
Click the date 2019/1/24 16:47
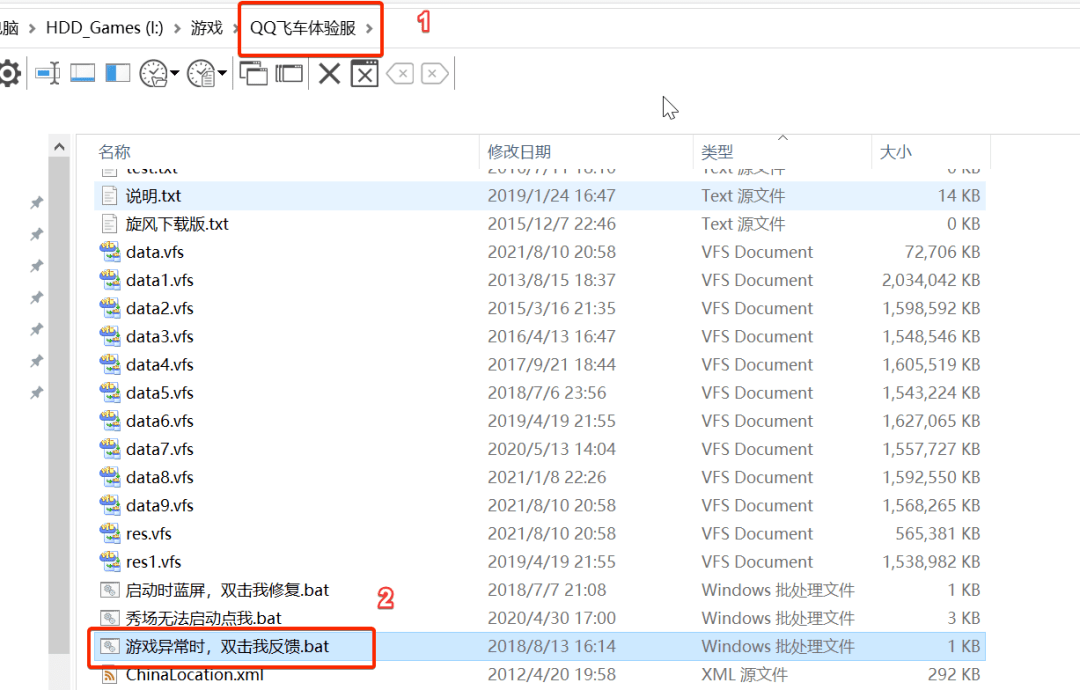click(552, 196)
